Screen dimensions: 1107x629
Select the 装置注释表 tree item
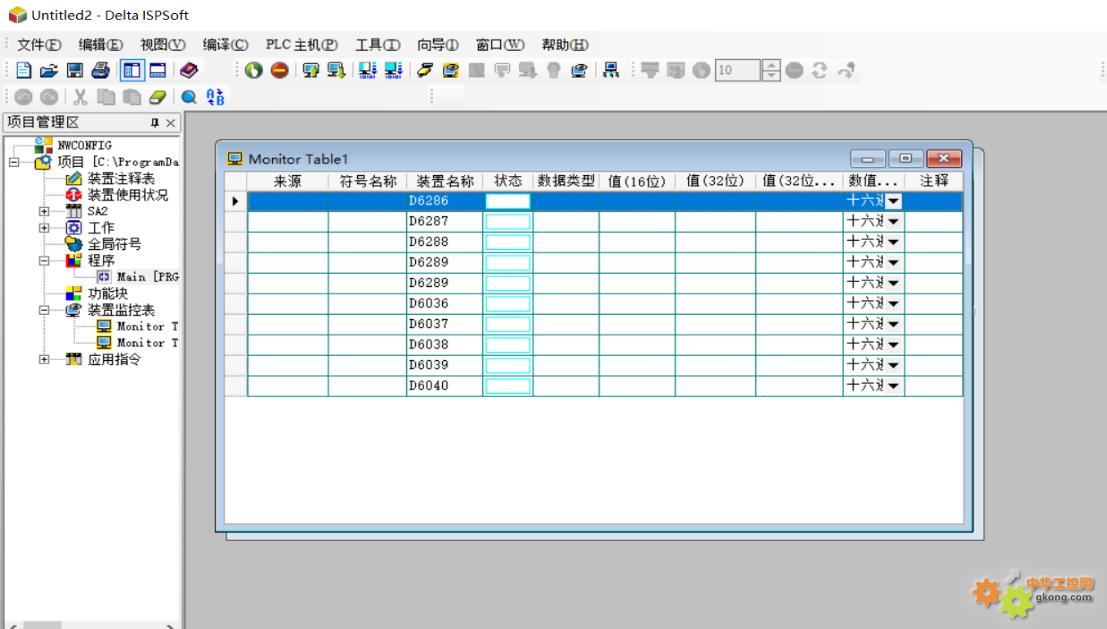tap(121, 179)
